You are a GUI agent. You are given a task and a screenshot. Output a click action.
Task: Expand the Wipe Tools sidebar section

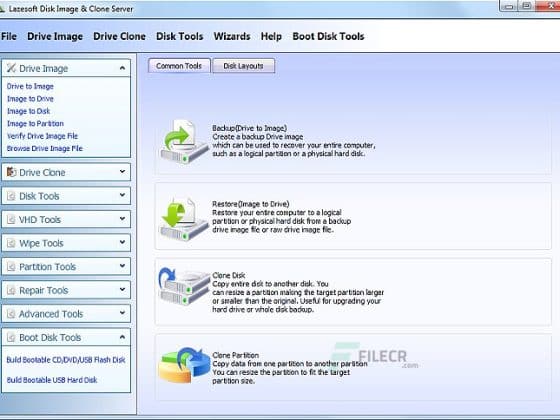pos(122,242)
